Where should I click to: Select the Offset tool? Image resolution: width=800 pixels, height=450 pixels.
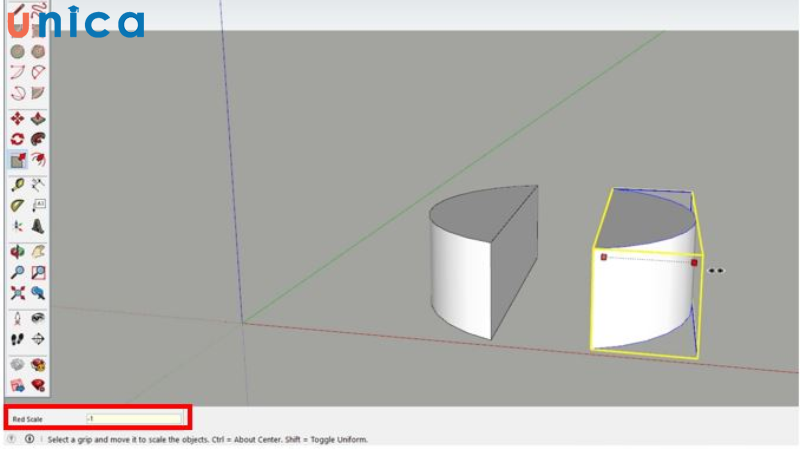click(38, 160)
